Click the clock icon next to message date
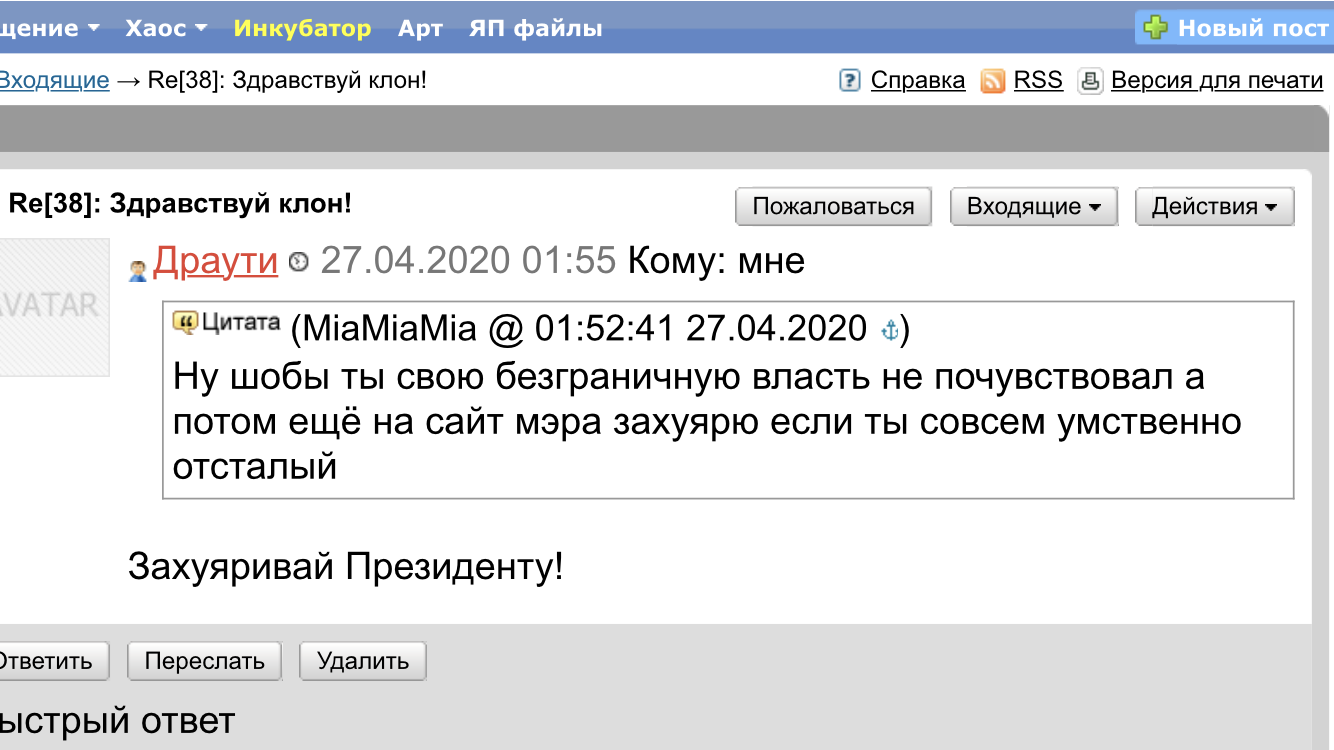The width and height of the screenshot is (1334, 750). 298,262
